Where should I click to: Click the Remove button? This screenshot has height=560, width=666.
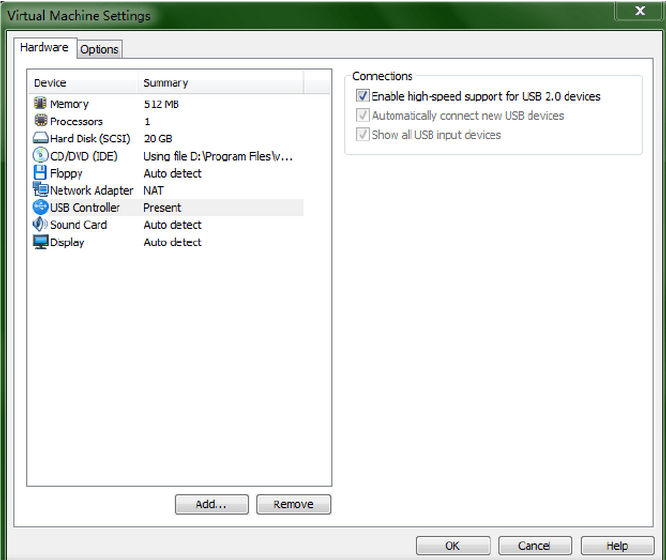tap(293, 504)
